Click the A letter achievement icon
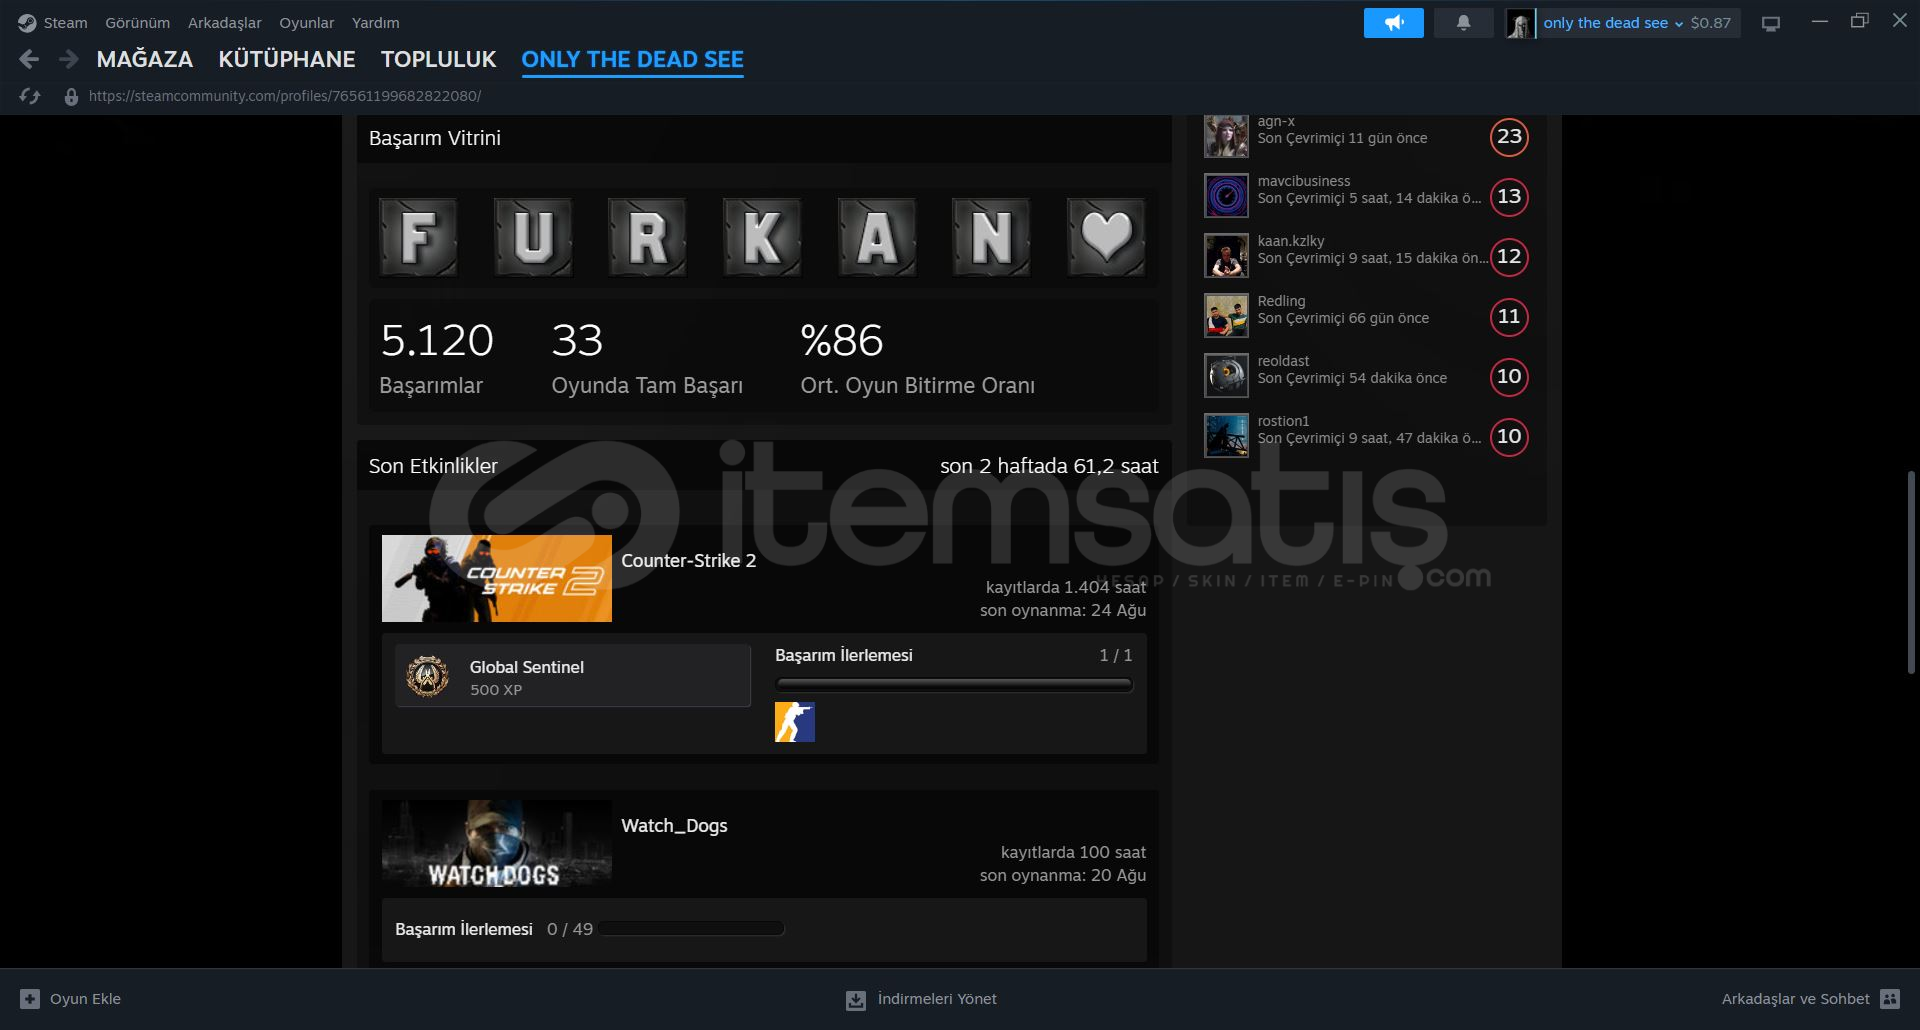The image size is (1920, 1030). tap(877, 237)
